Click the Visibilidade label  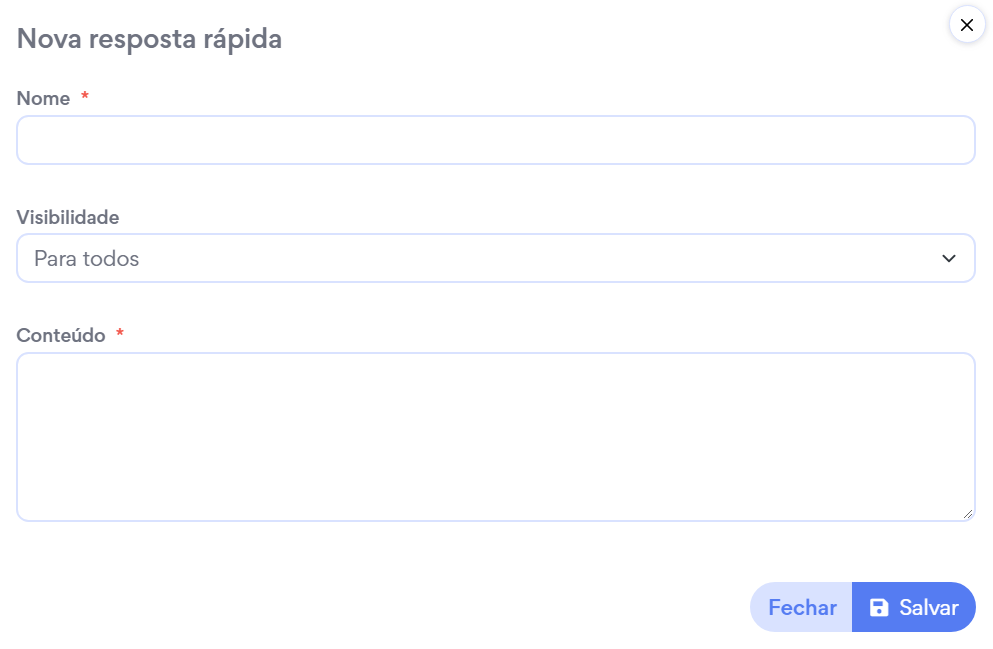(x=68, y=217)
